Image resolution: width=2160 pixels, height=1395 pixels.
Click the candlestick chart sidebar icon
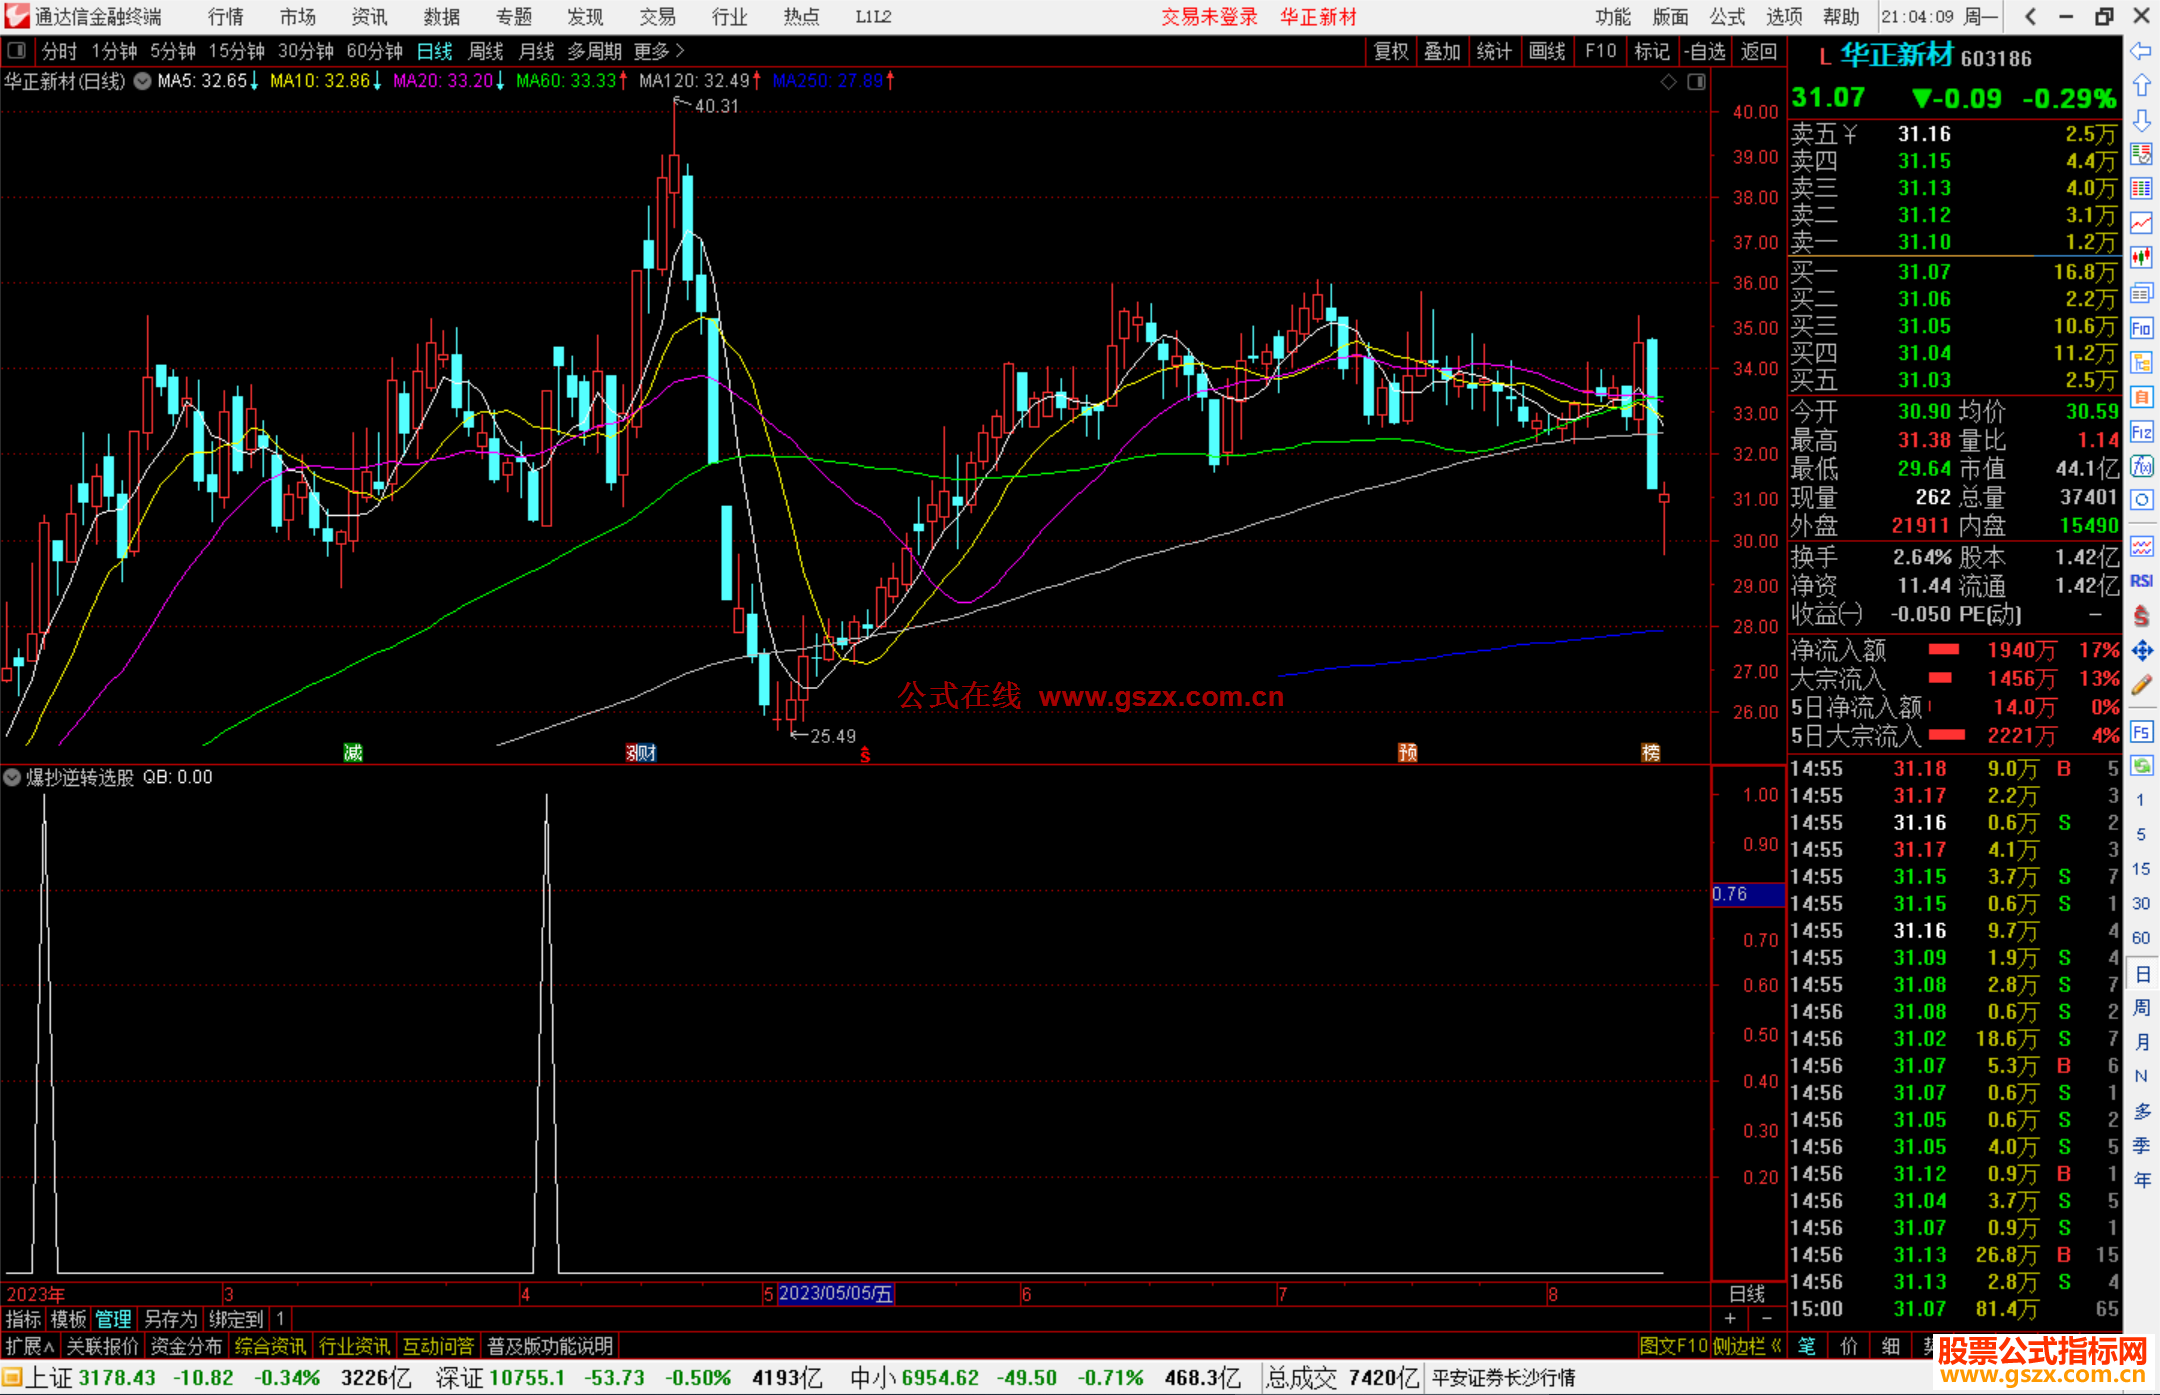[x=2141, y=257]
